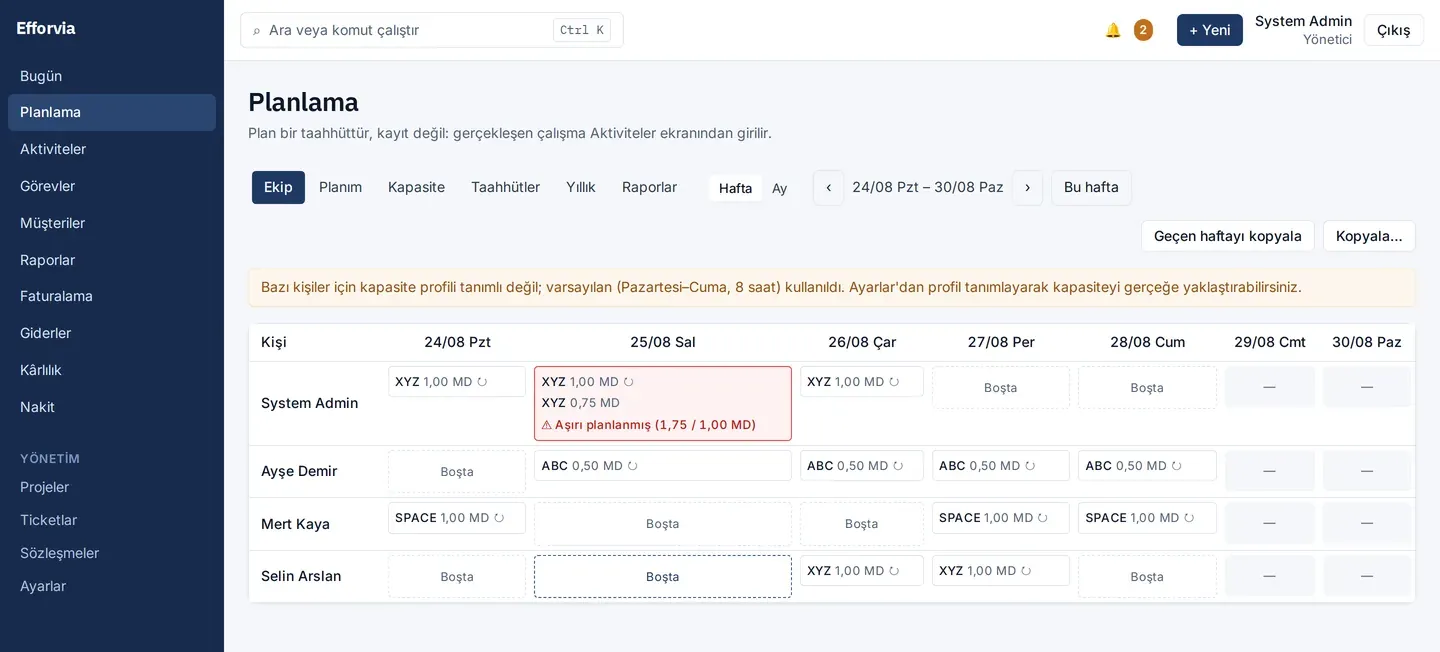
Task: Click the + Yeni button
Action: coord(1210,30)
